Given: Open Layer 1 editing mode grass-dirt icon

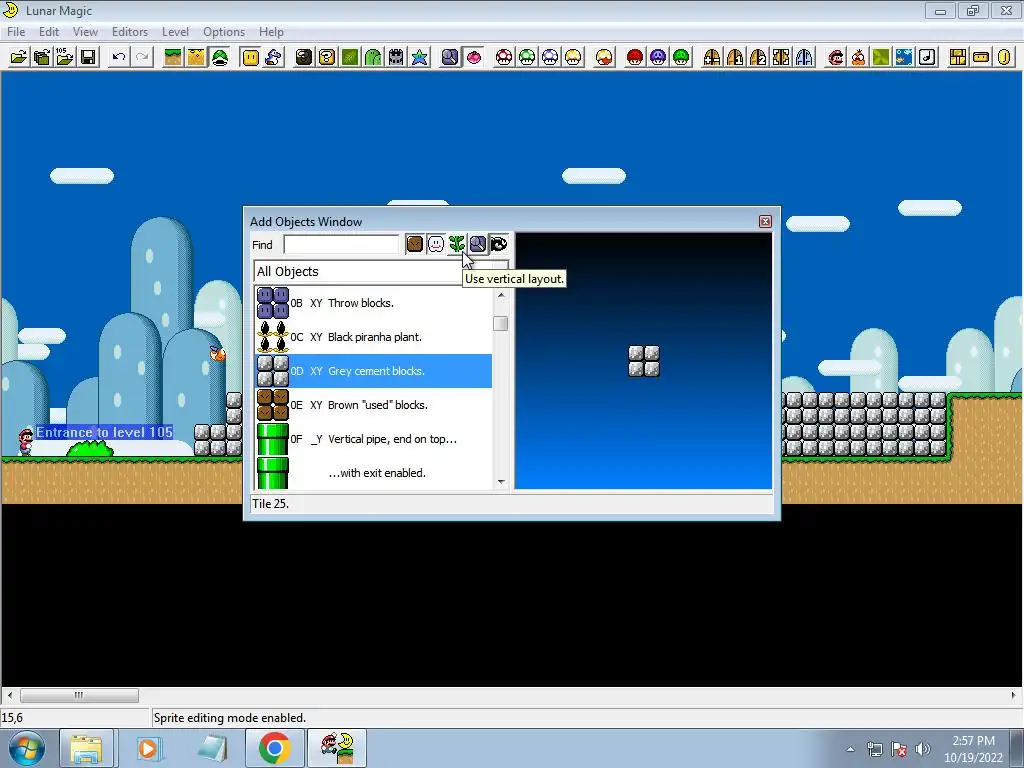Looking at the screenshot, I should tap(173, 57).
